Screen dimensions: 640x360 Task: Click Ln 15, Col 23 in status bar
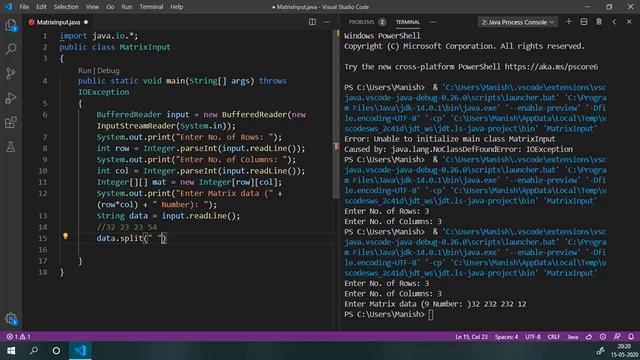(471, 337)
